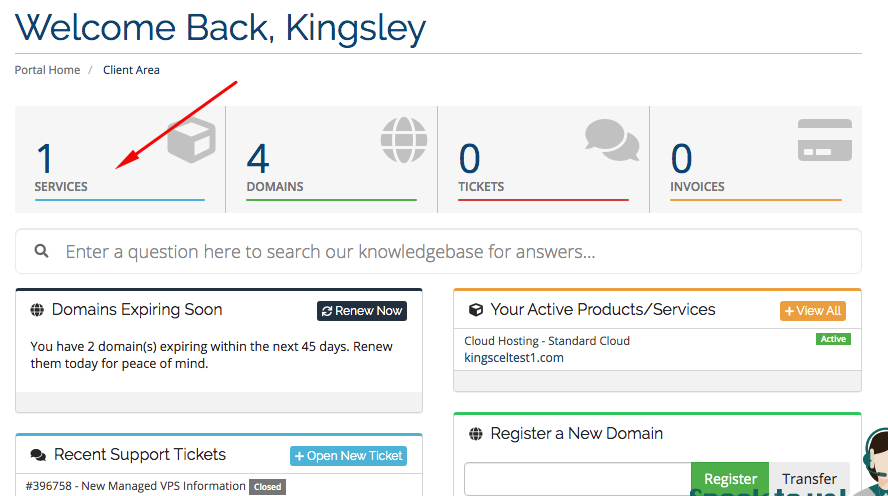The width and height of the screenshot is (888, 496).
Task: Open ticket #396758 New Managed VPS Information
Action: pyautogui.click(x=138, y=486)
